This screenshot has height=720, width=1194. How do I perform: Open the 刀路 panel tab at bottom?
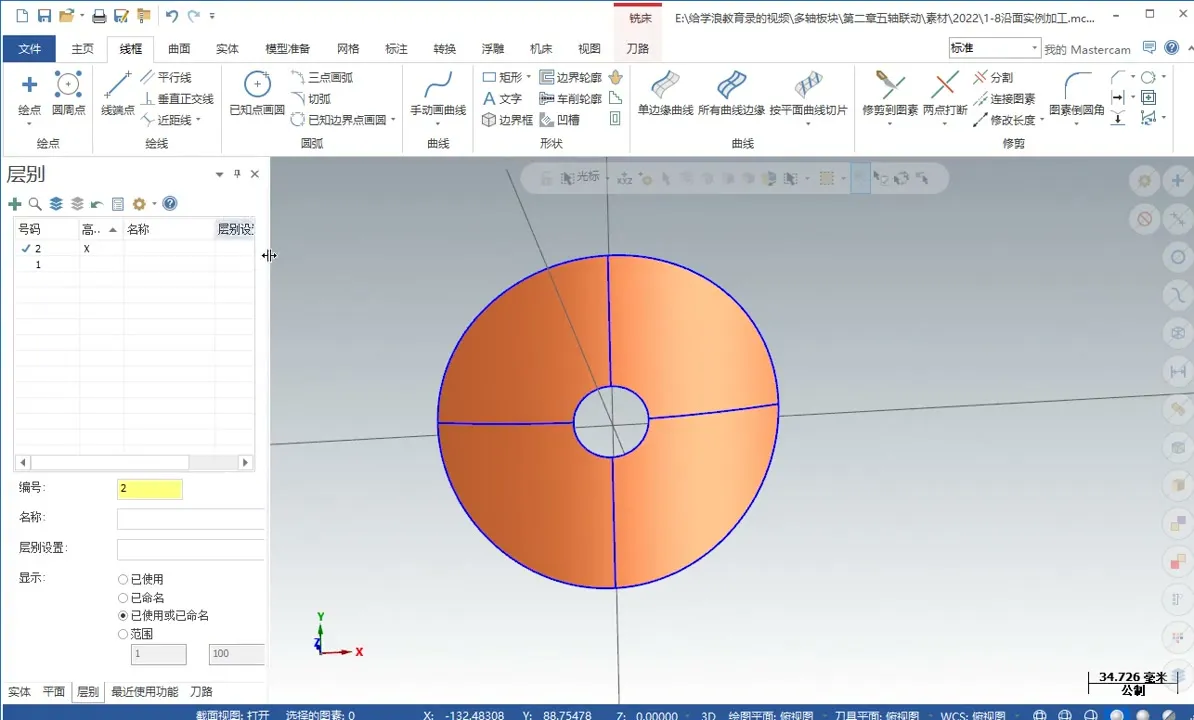(x=201, y=691)
